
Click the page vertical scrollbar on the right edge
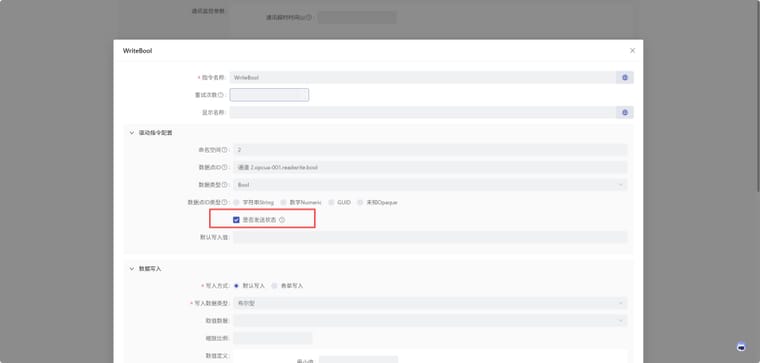758,97
